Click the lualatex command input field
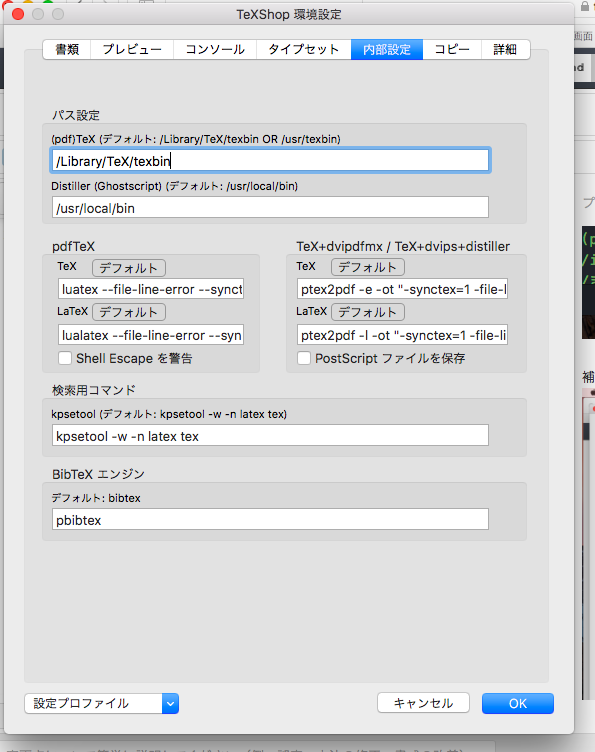Screen dimensions: 595x752 [151, 335]
